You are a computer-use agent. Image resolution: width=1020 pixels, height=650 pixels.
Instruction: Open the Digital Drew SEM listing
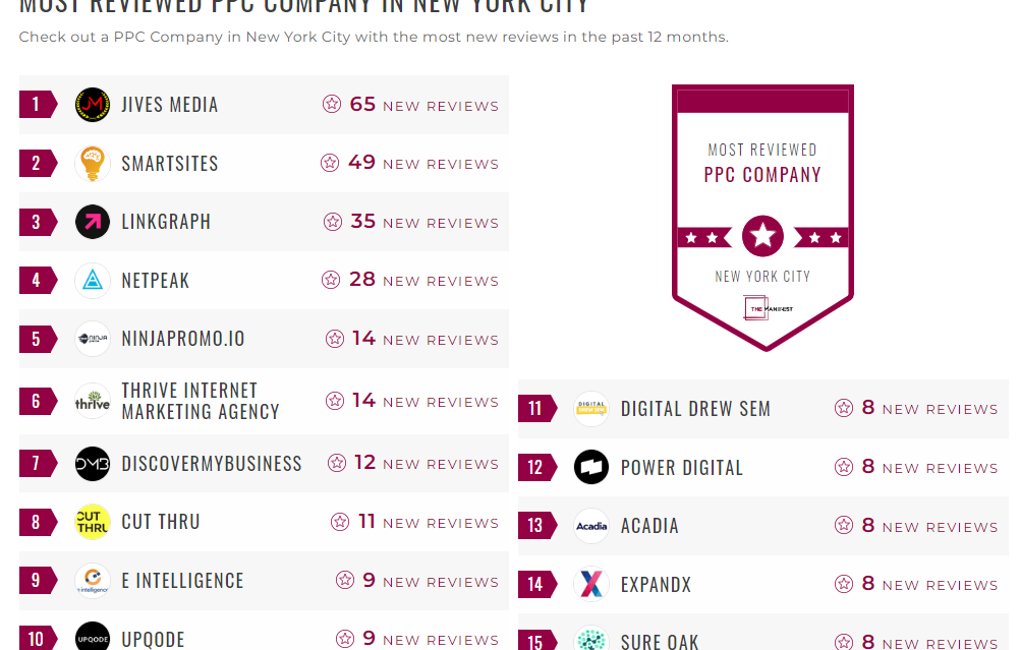pos(695,409)
